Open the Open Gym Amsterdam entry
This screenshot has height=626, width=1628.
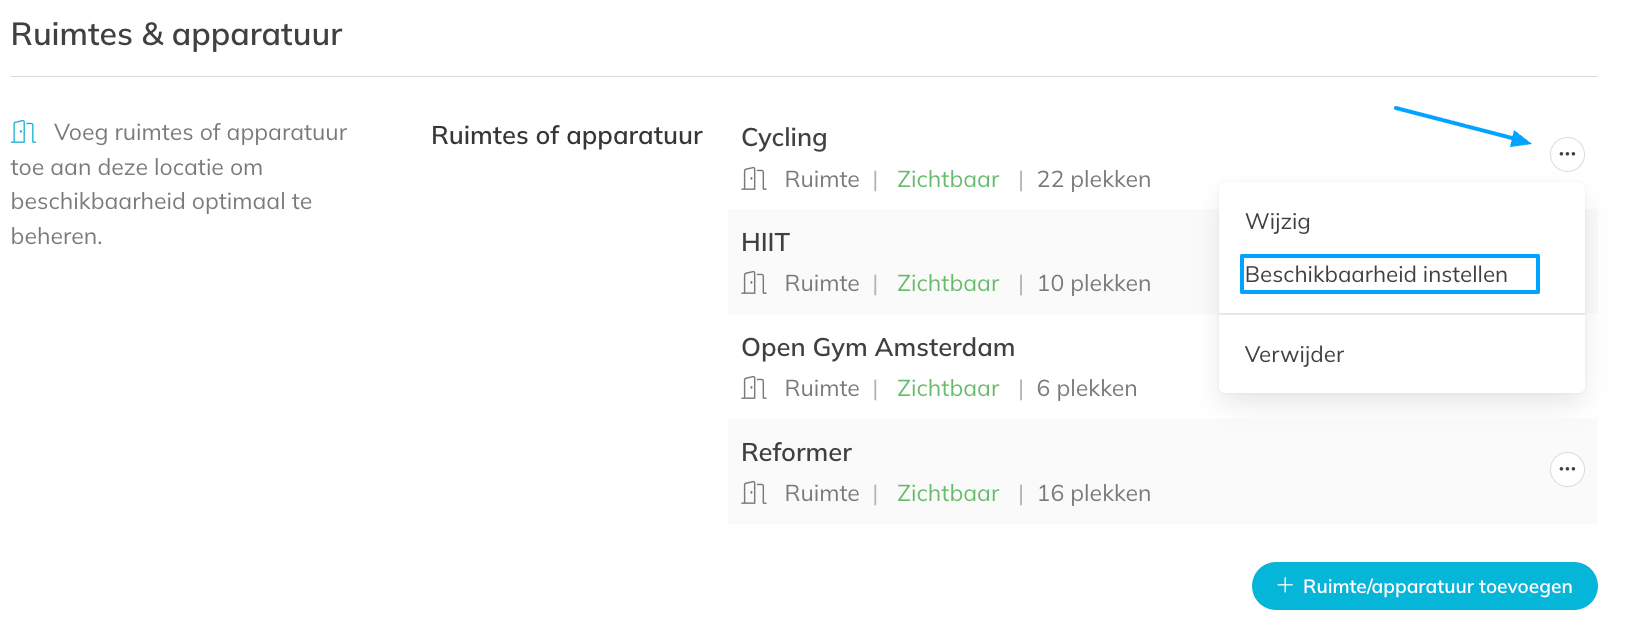(877, 348)
